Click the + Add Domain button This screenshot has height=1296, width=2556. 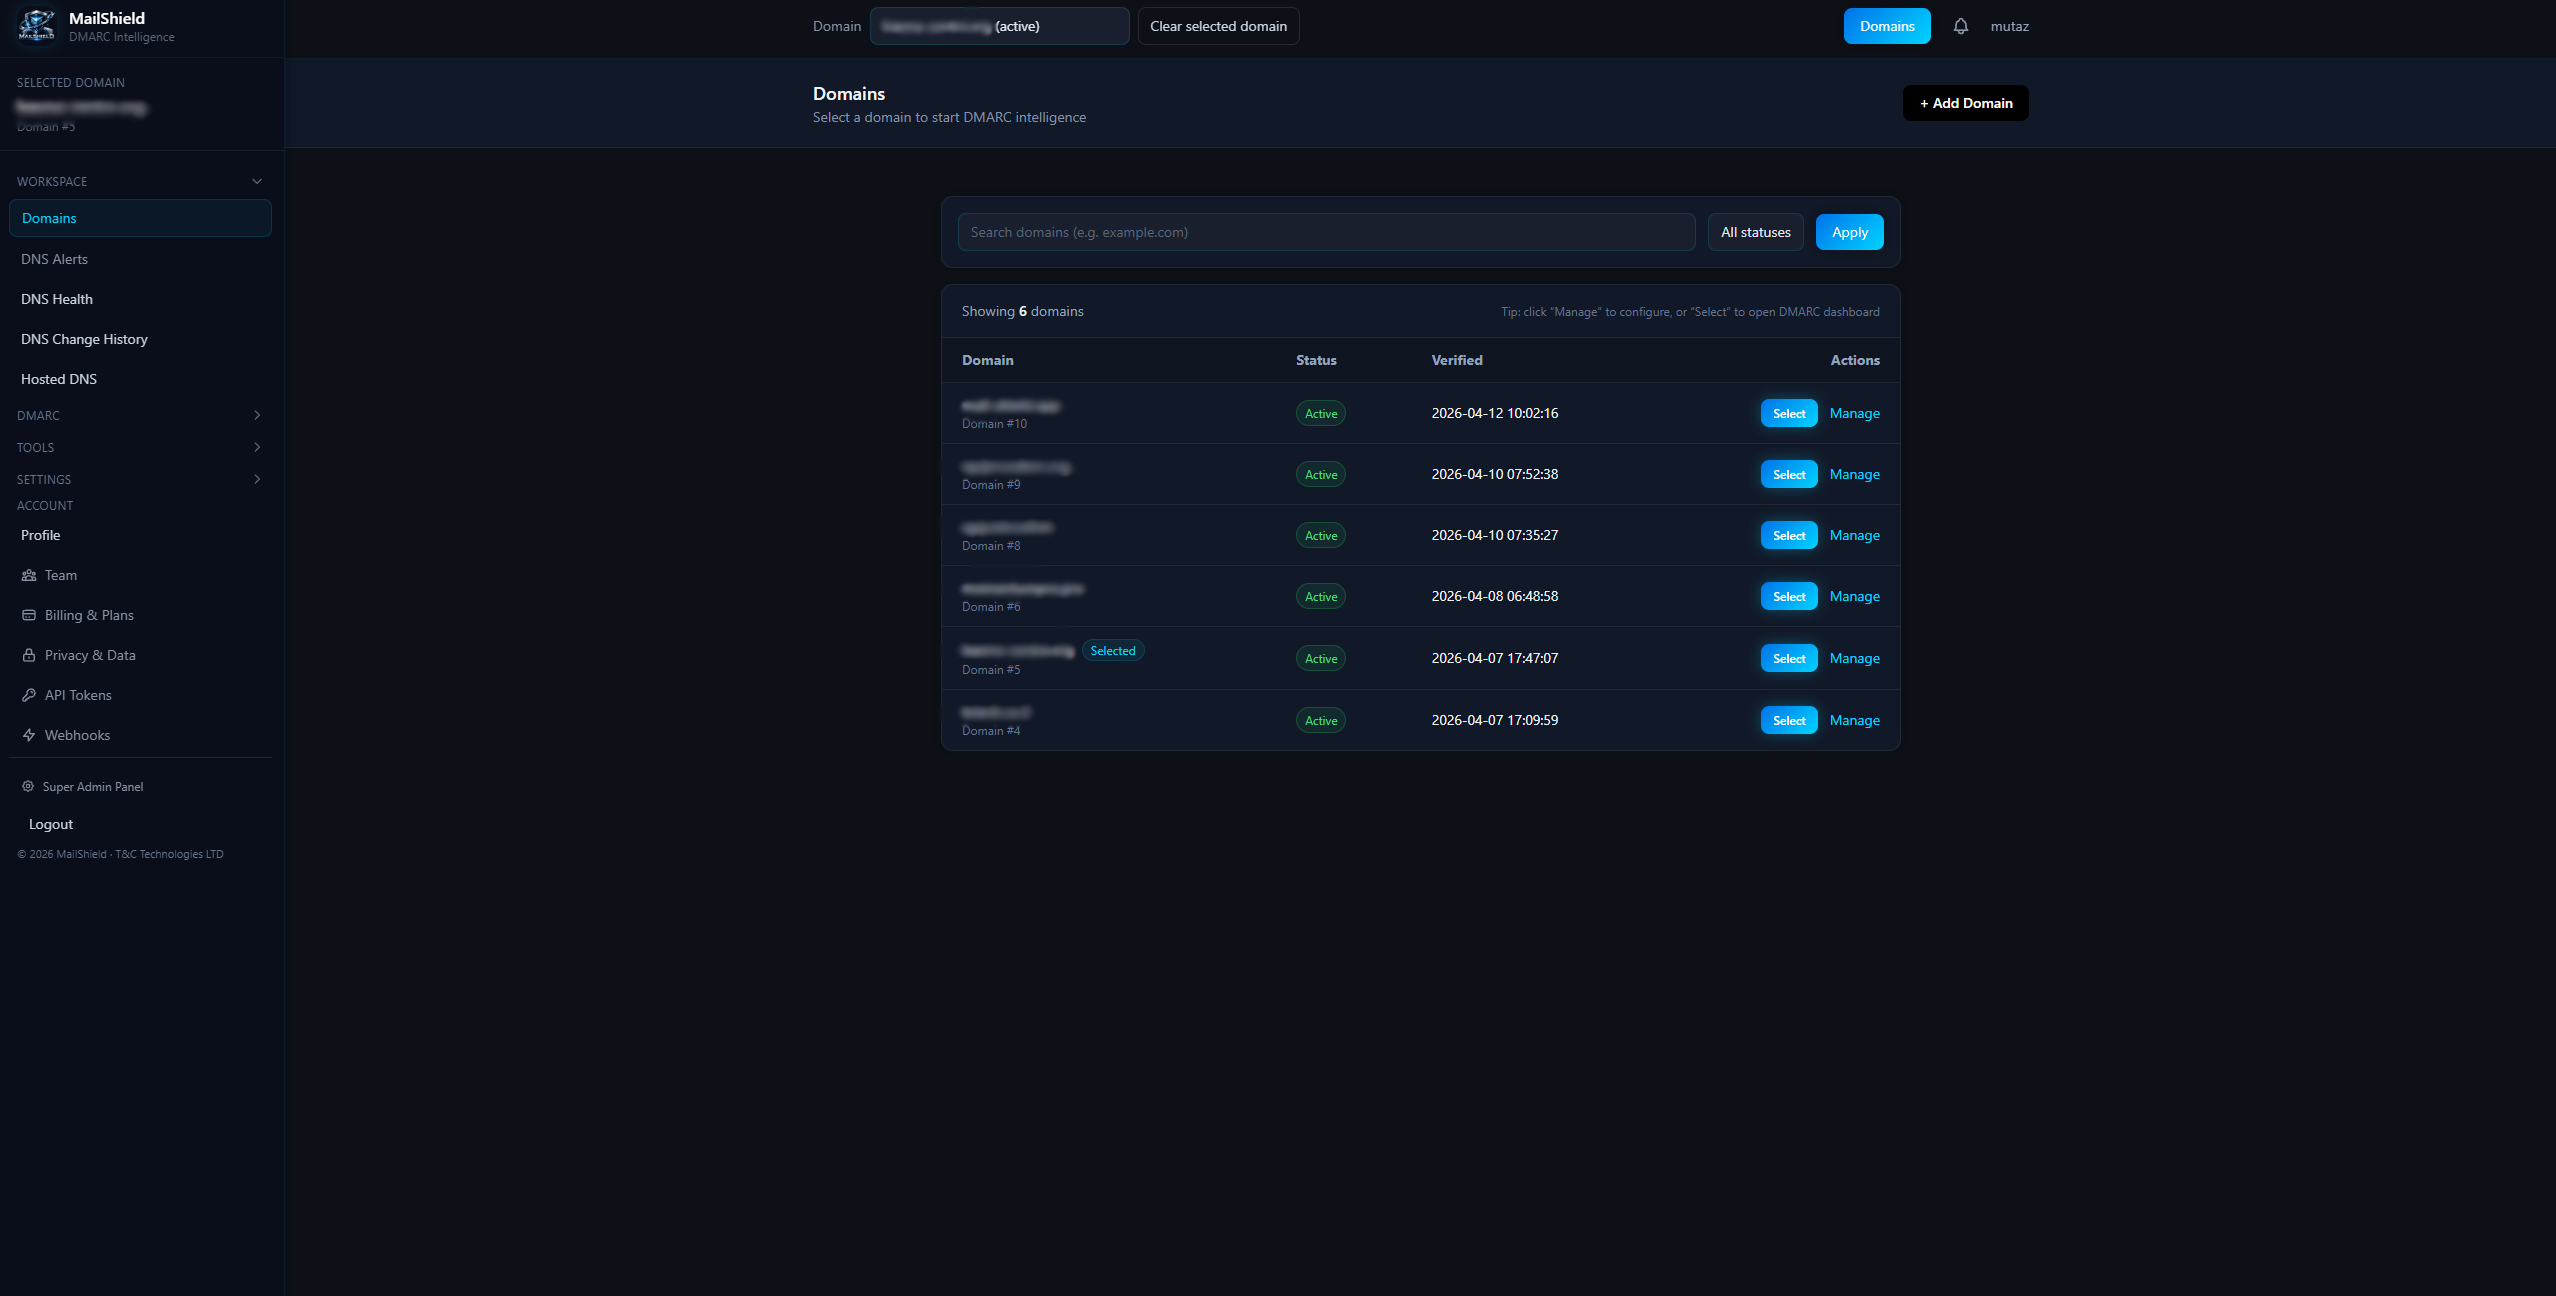1965,103
